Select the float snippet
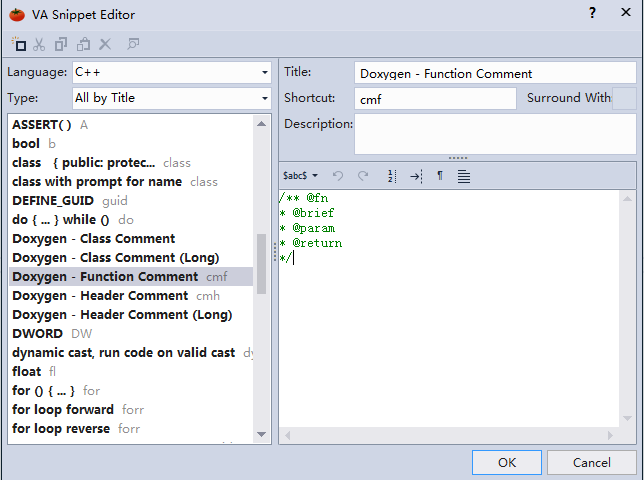Screen dimensions: 644x480 tap(131, 371)
